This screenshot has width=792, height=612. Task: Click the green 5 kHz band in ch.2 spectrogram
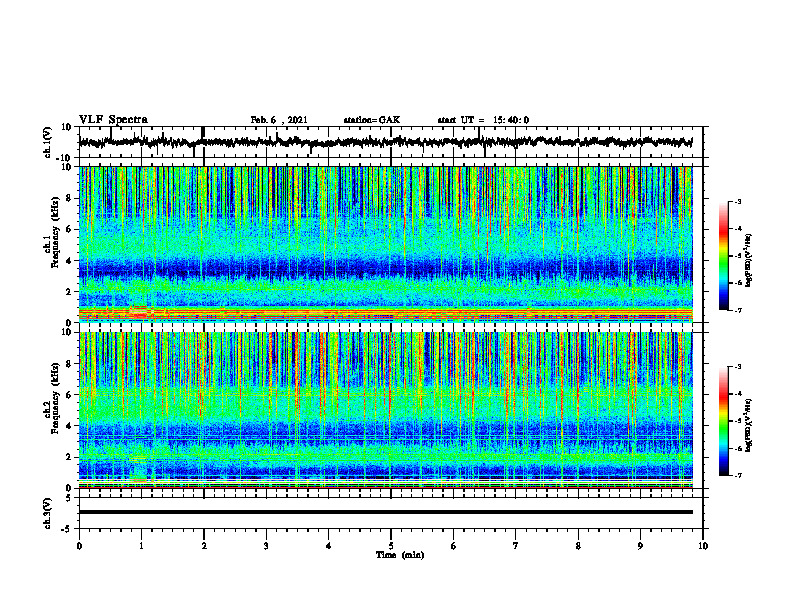coord(385,406)
